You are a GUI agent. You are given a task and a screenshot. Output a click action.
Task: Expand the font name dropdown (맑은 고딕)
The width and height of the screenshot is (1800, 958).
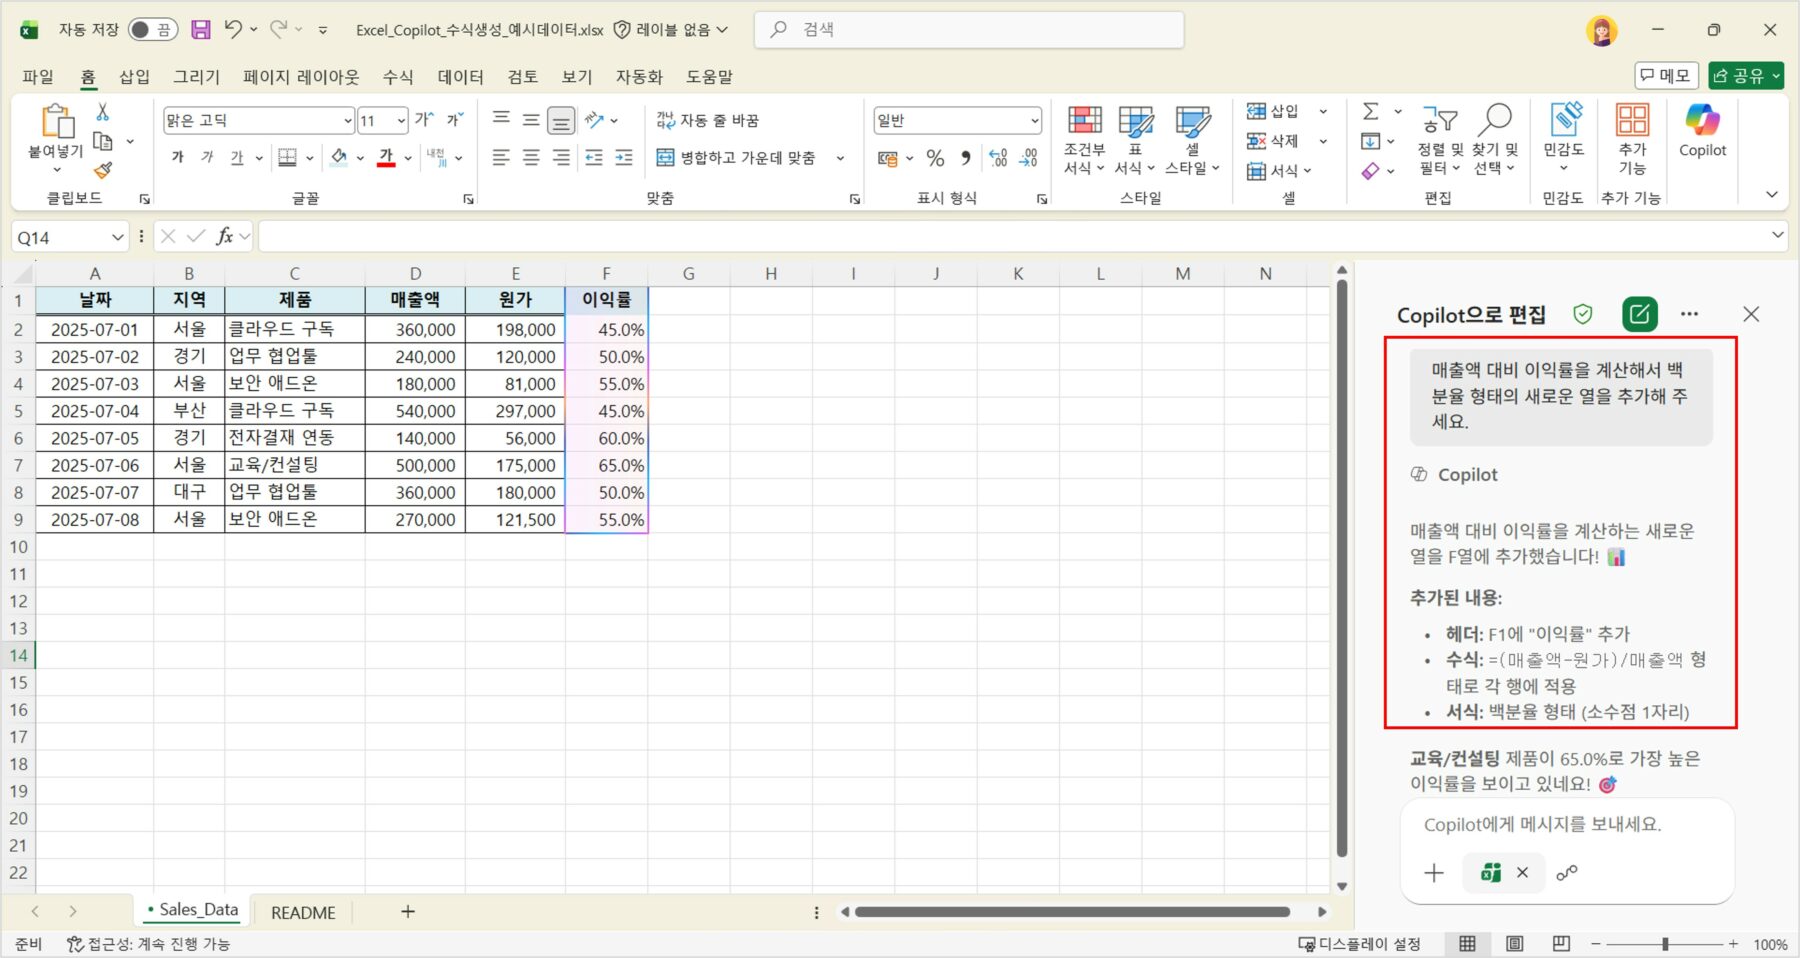coord(347,121)
